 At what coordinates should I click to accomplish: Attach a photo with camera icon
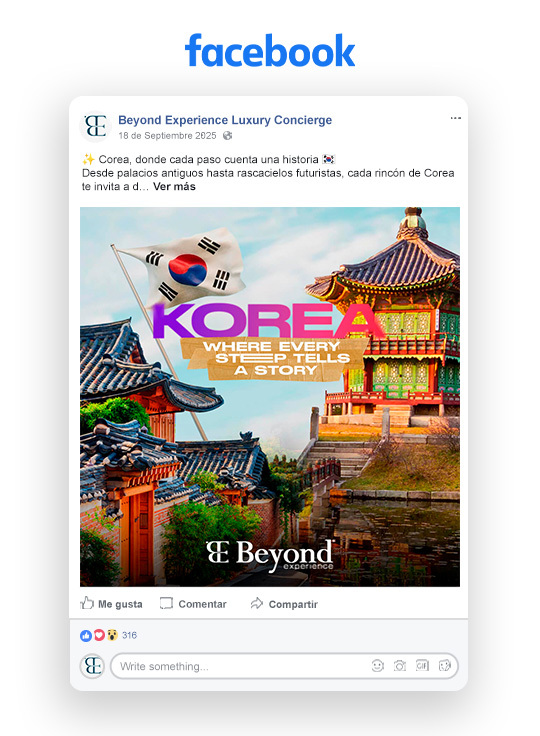point(400,666)
